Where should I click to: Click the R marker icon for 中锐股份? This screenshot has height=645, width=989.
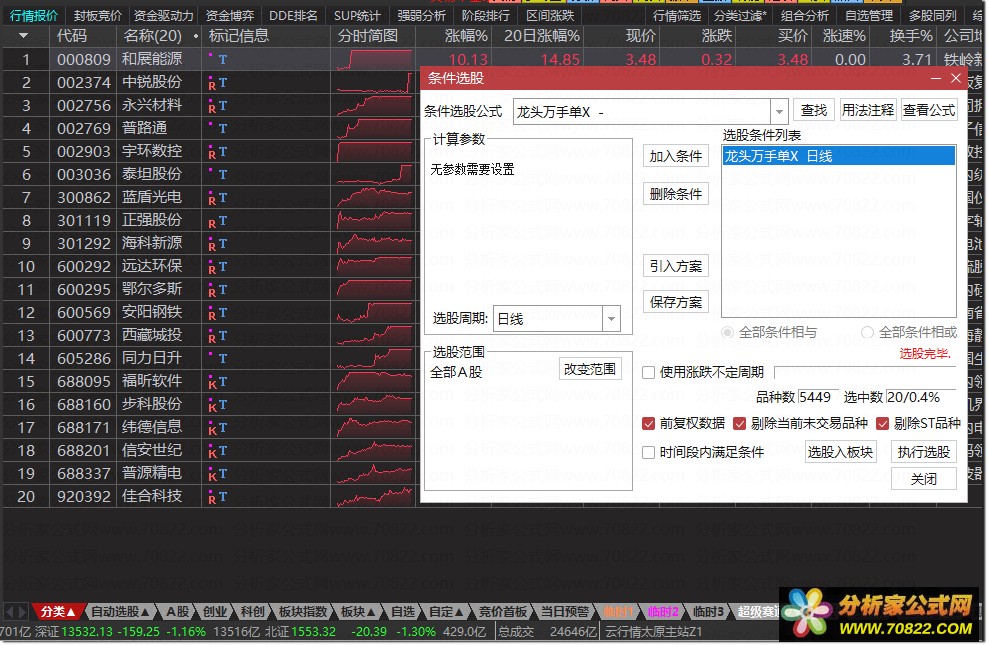pyautogui.click(x=212, y=85)
